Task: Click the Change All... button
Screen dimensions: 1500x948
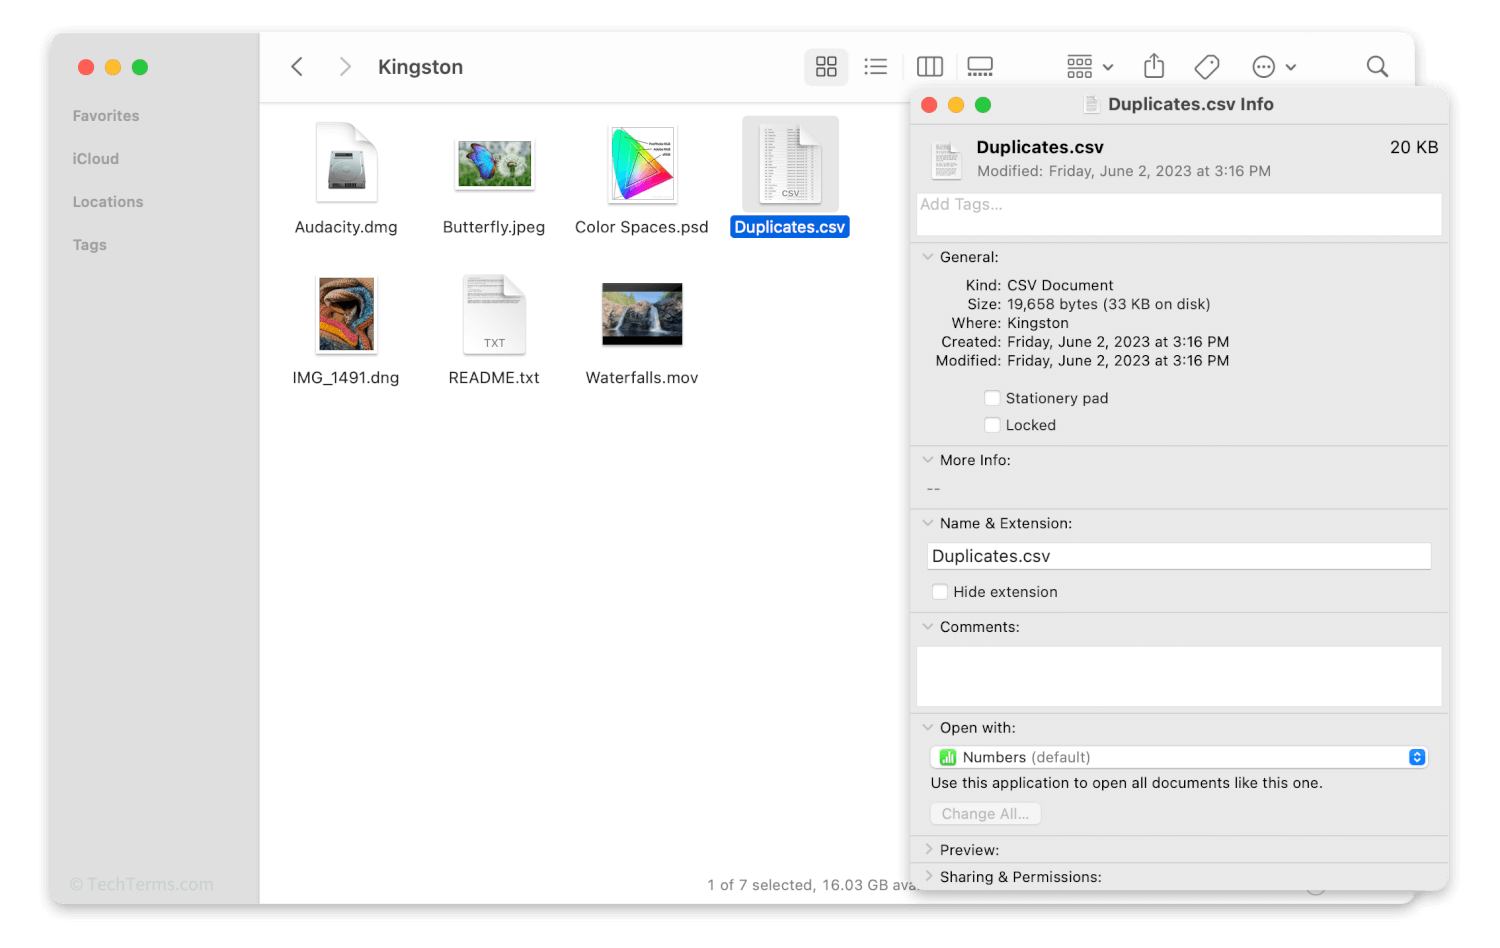Action: pos(985,814)
